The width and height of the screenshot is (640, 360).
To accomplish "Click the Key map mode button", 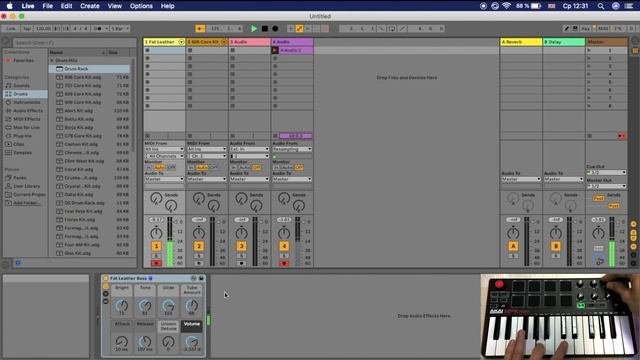I will [x=586, y=29].
